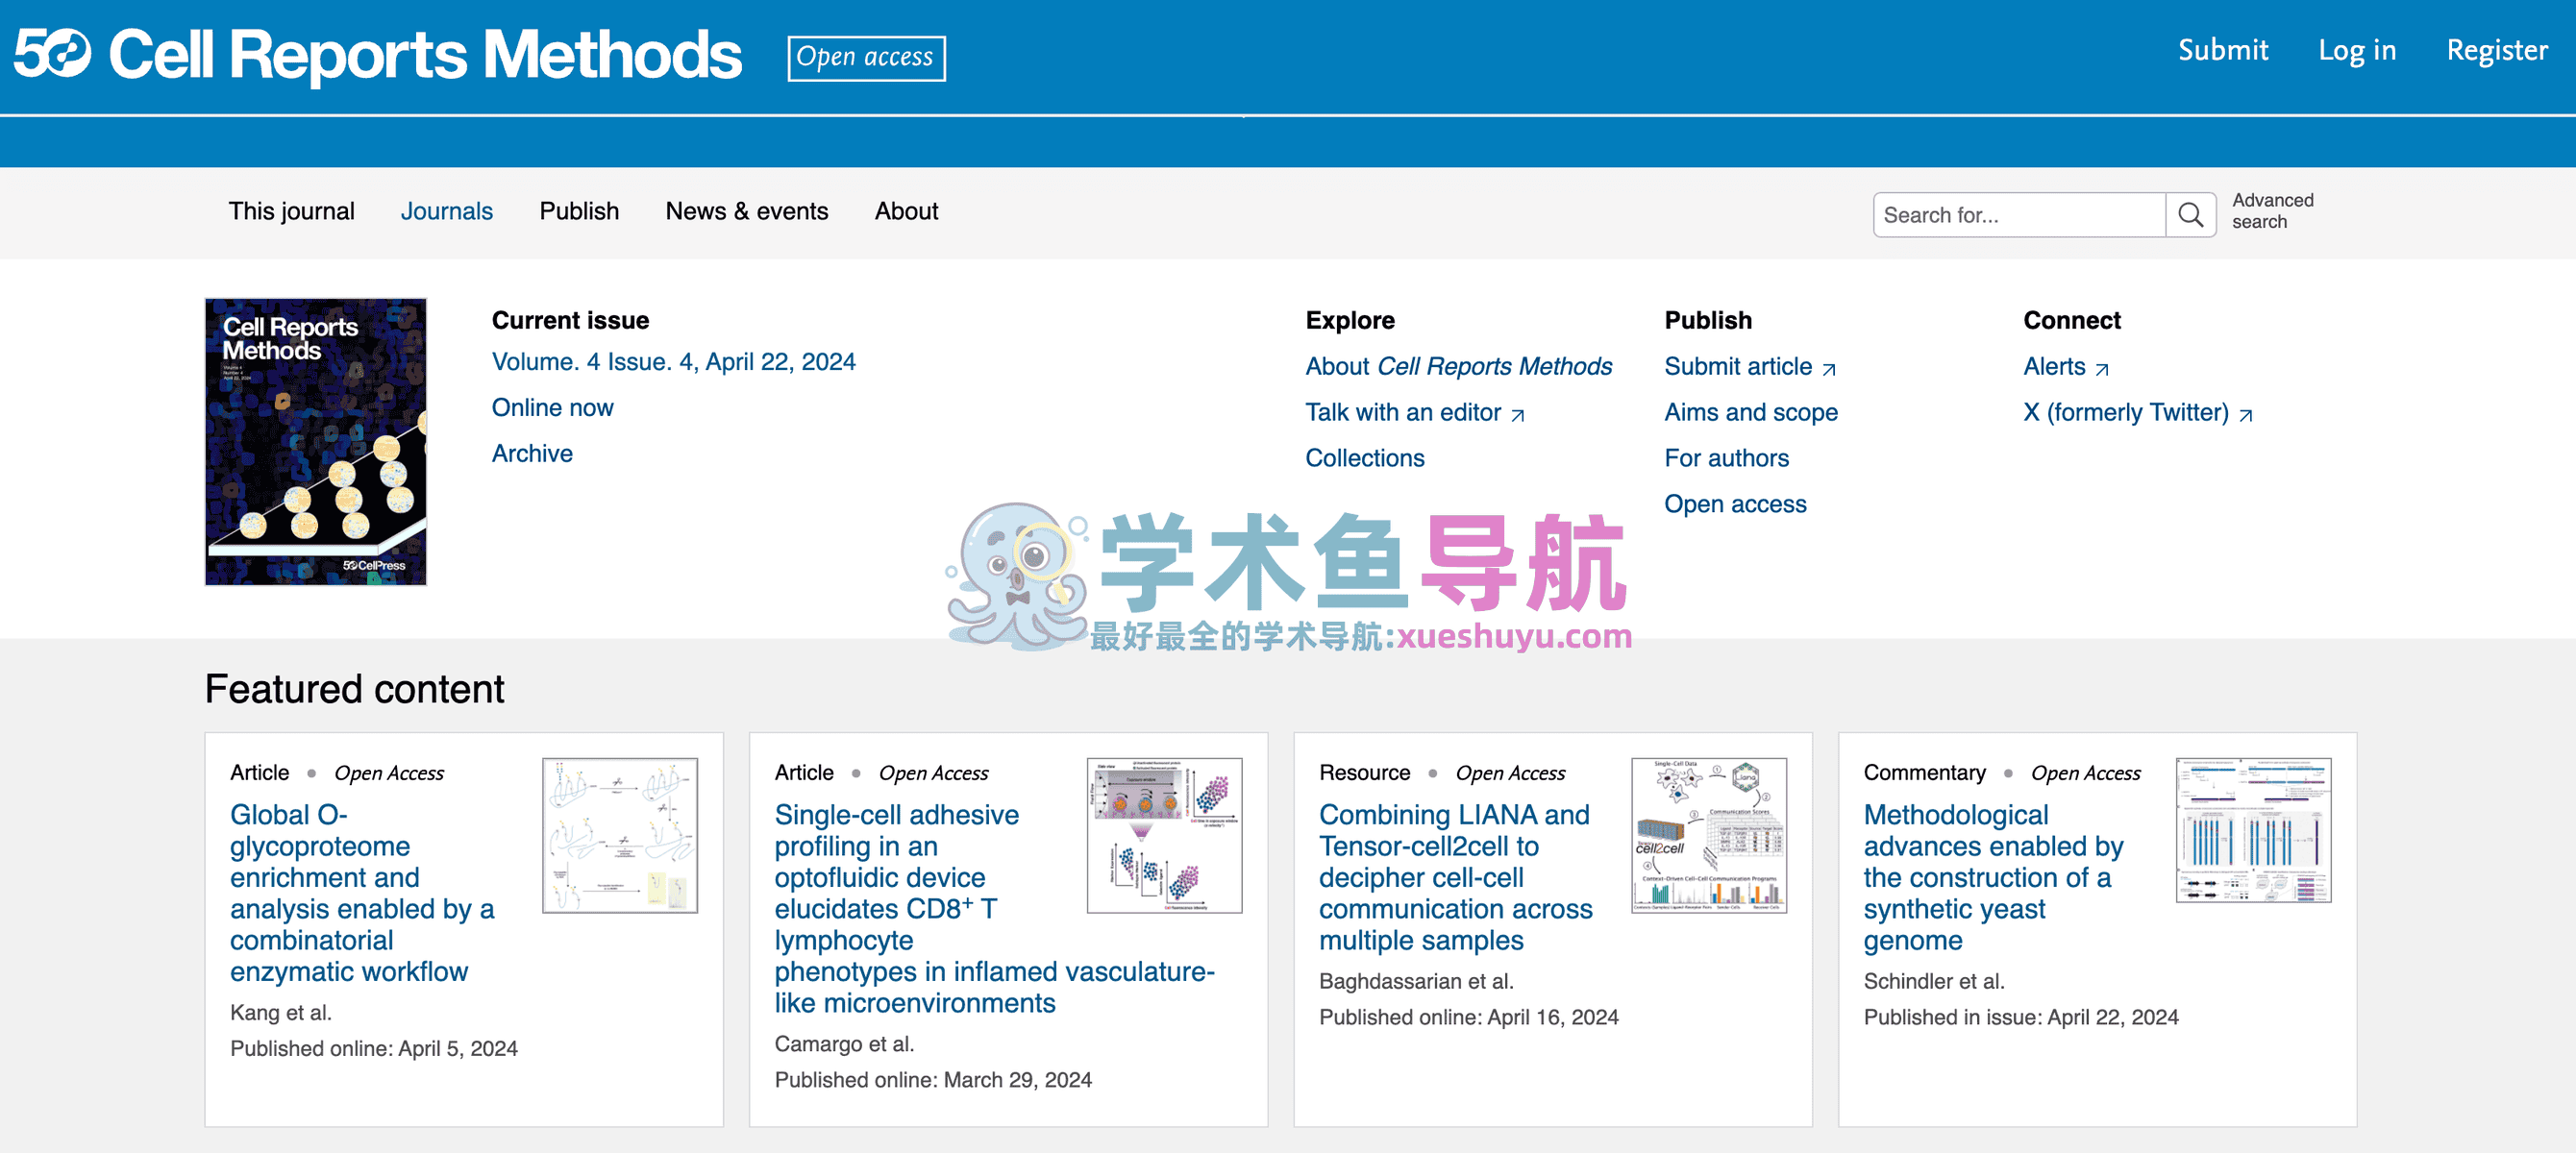This screenshot has height=1153, width=2576.
Task: Open the LIANA Tensor-cell2cell figure thumbnail
Action: 1708,835
